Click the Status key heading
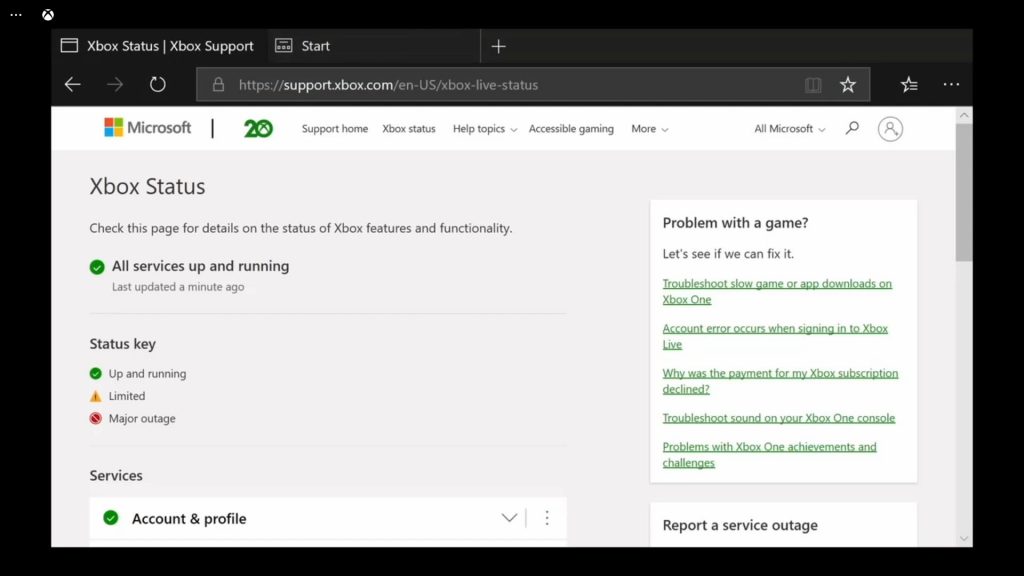This screenshot has height=576, width=1024. 123,344
